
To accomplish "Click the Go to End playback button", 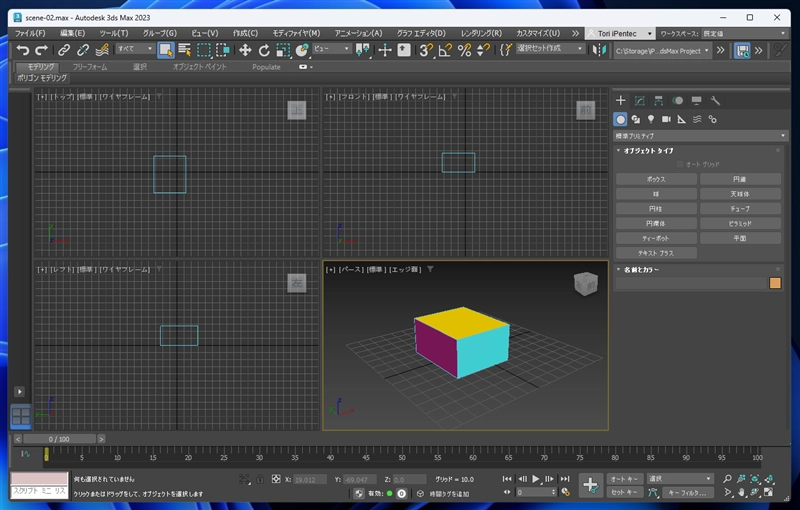I will (565, 479).
